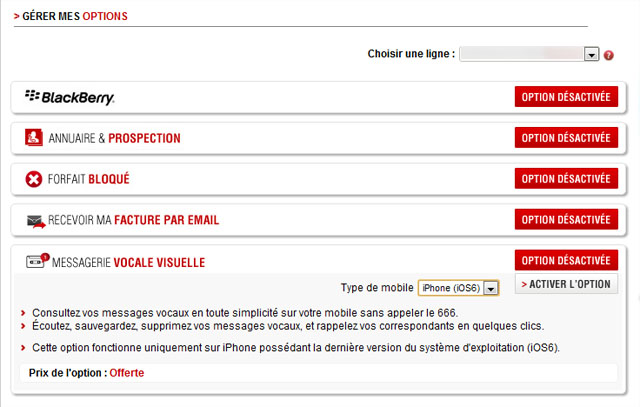Enable the Facture par Email option
This screenshot has height=407, width=640.
click(566, 220)
